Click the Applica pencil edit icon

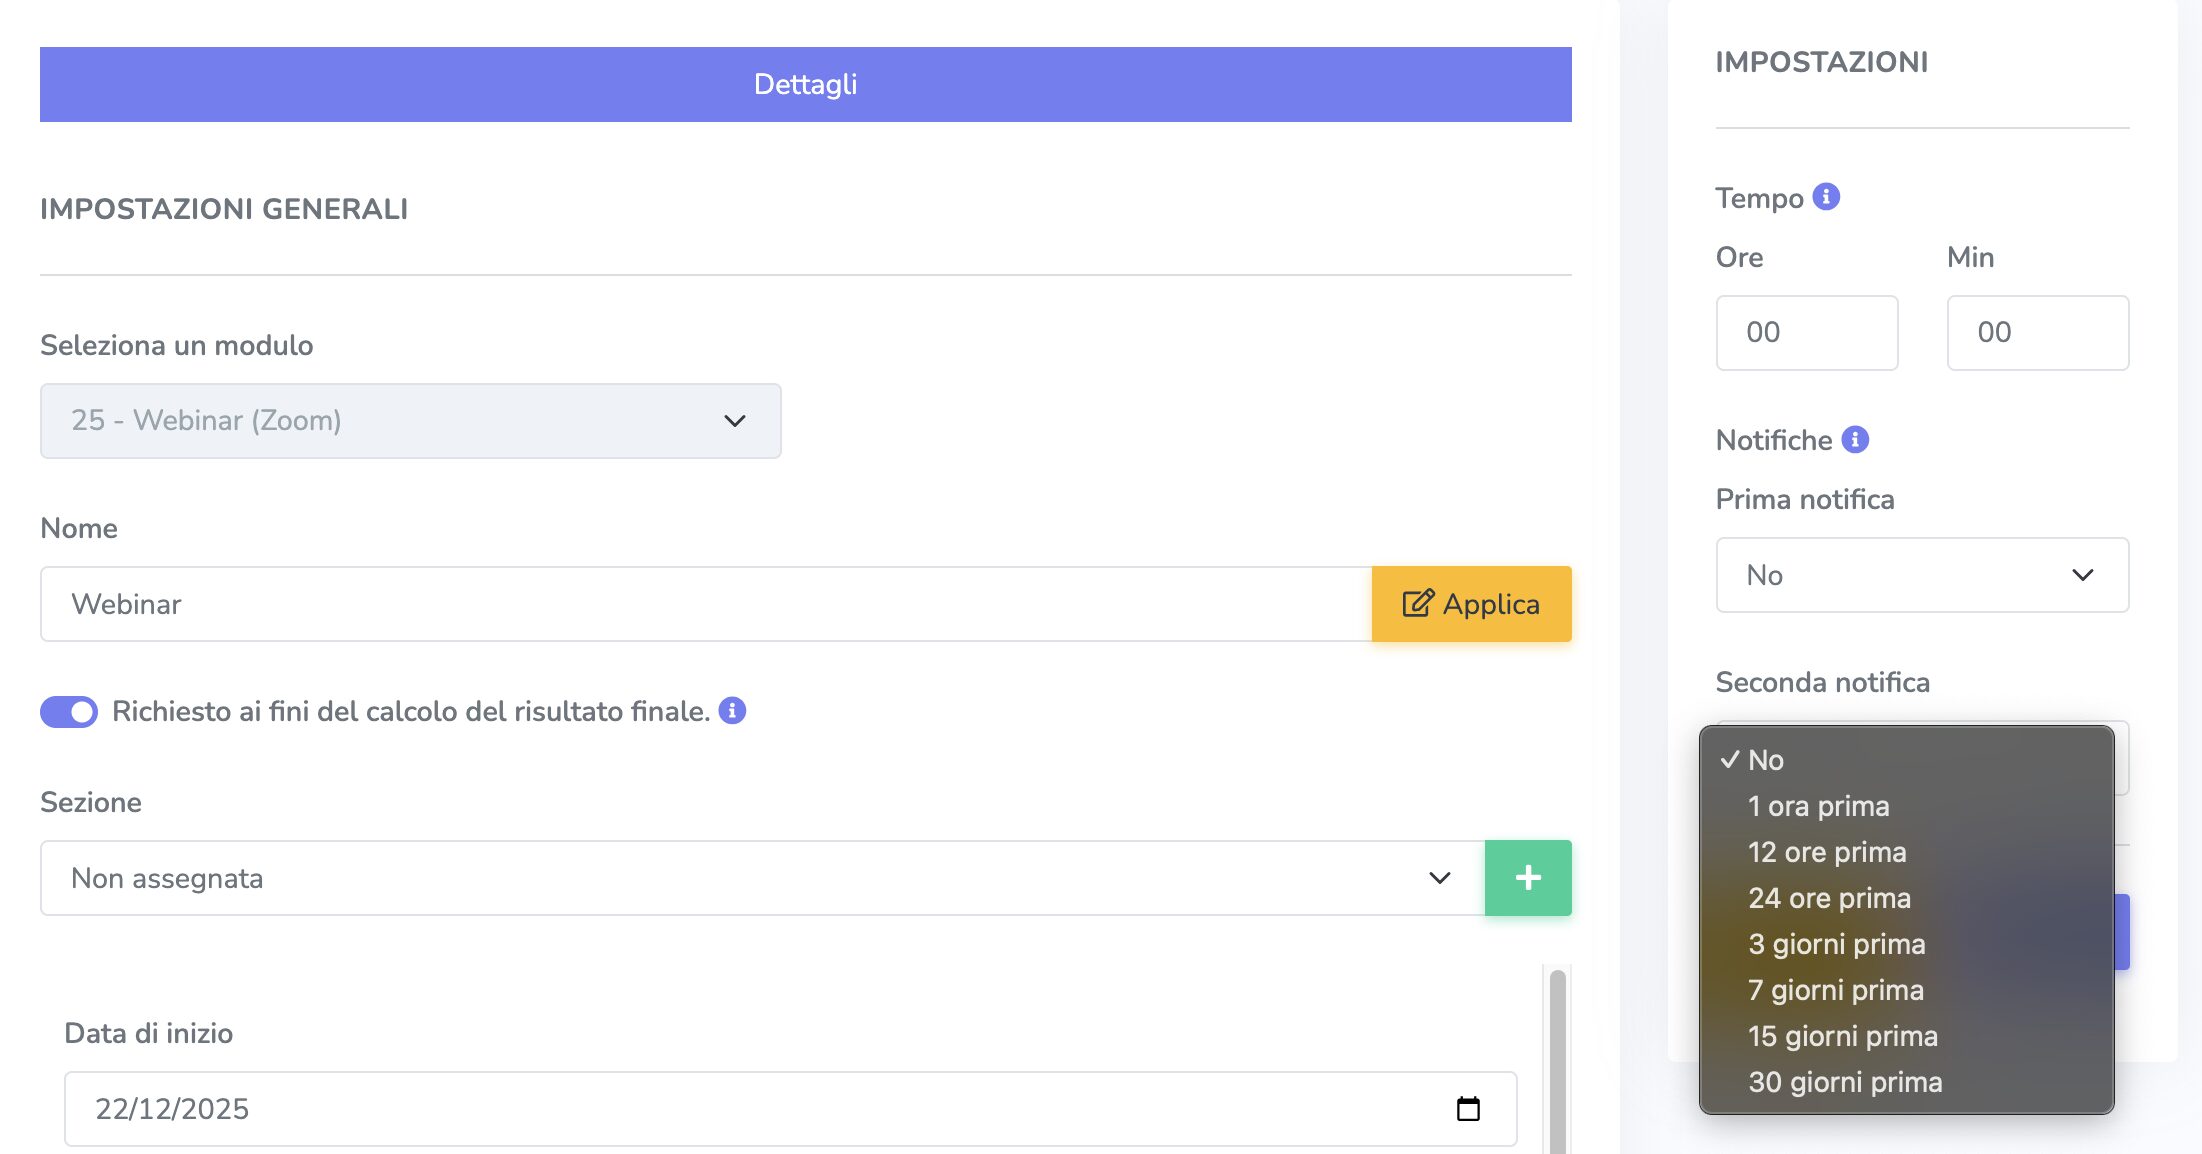coord(1417,604)
